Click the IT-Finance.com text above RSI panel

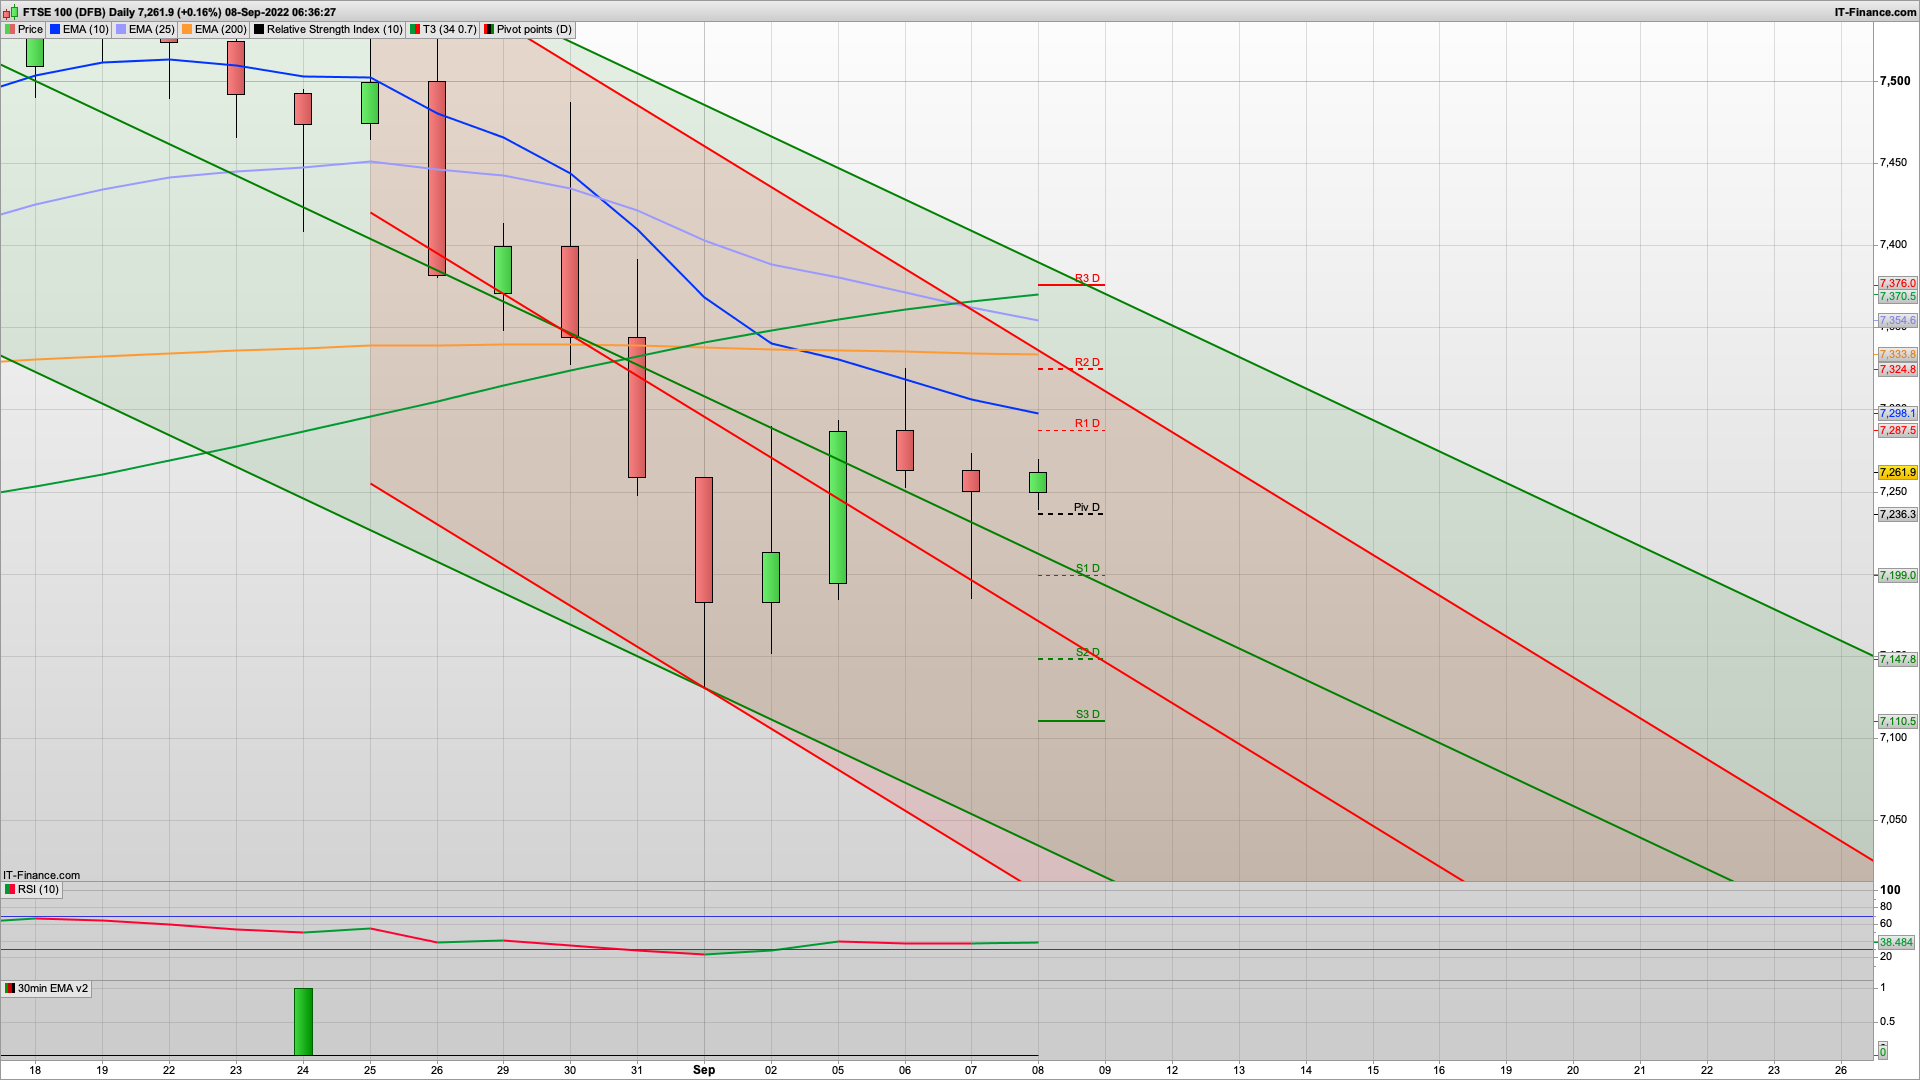(41, 875)
